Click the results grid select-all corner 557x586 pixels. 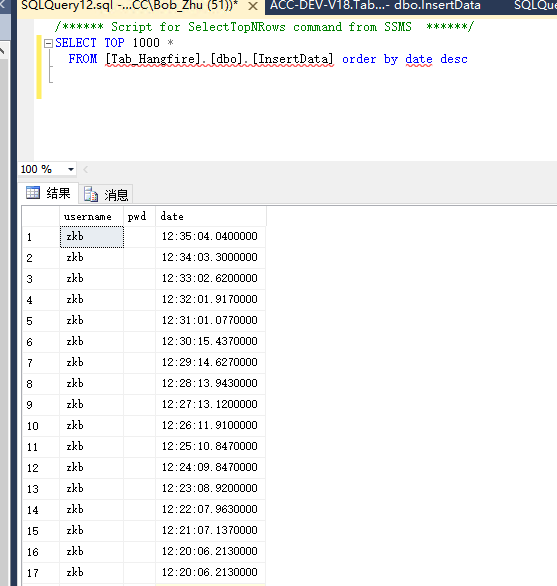[41, 216]
